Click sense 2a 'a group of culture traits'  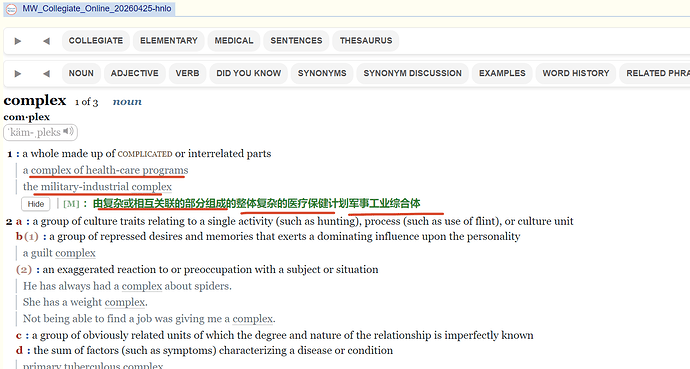pos(303,221)
